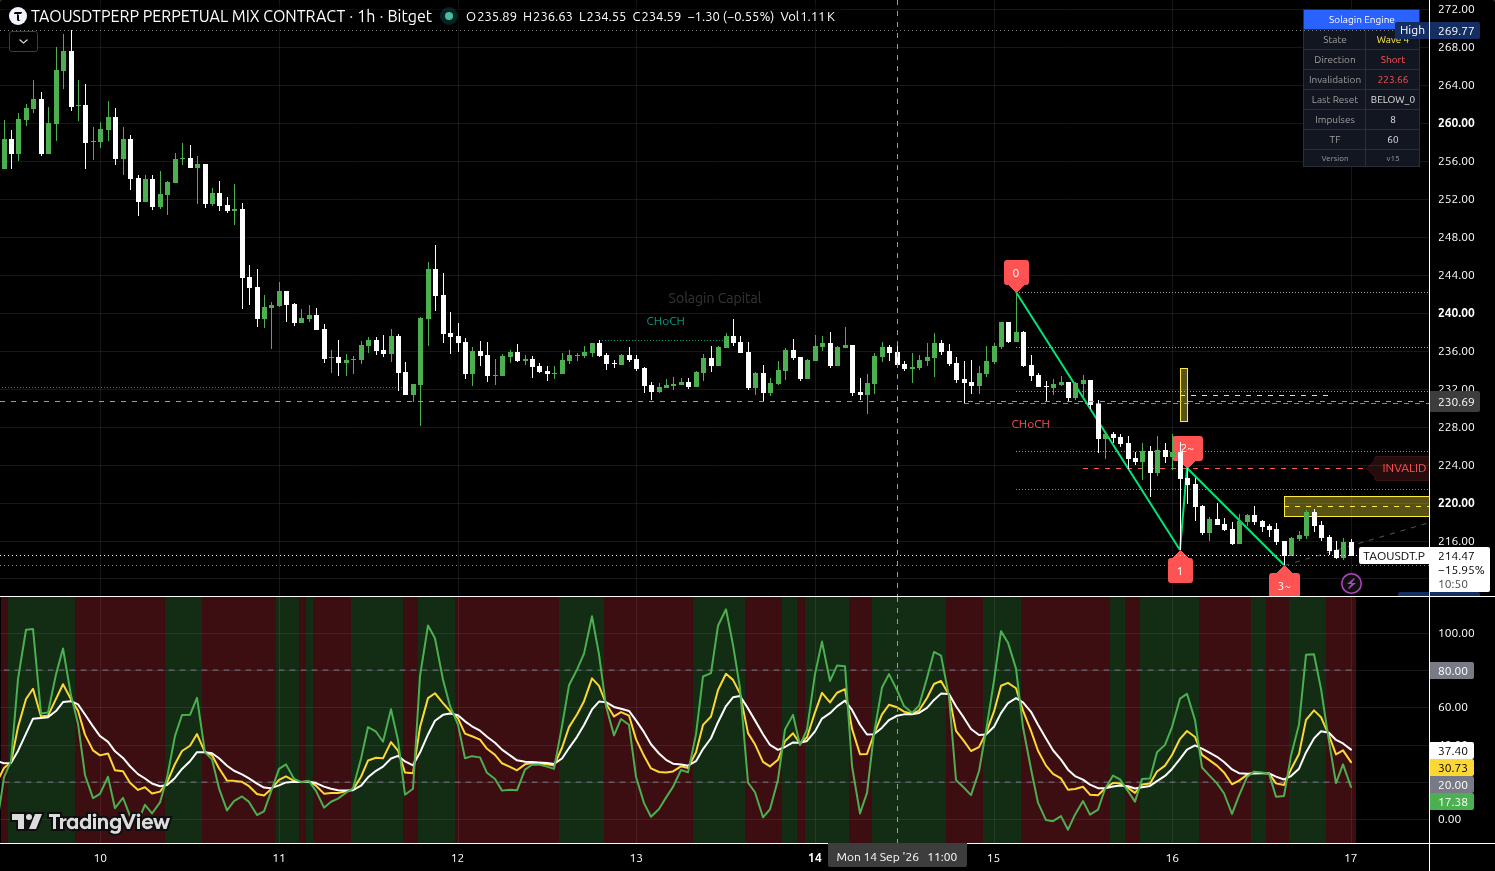Click the TF value 60
This screenshot has width=1495, height=871.
[x=1393, y=140]
